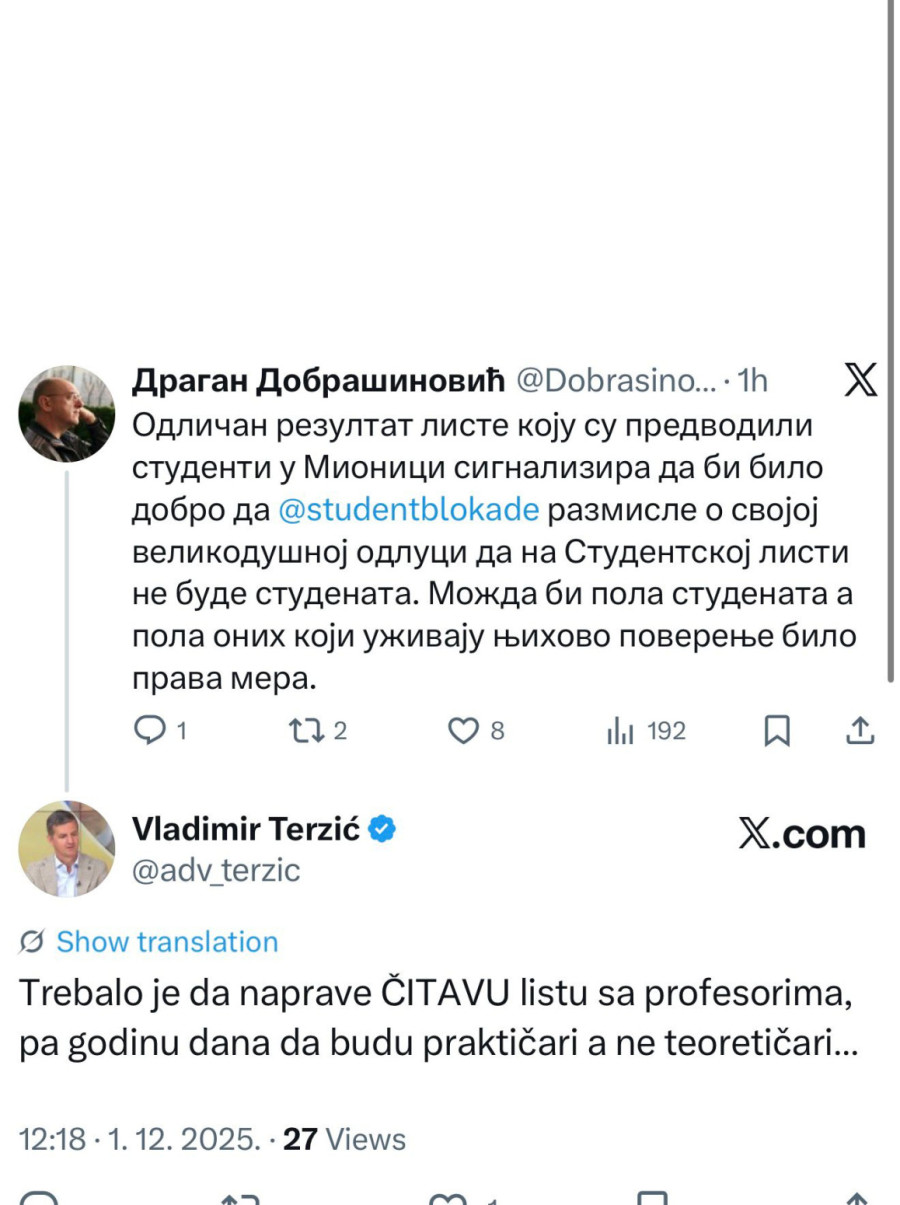The image size is (900, 1205).
Task: Reply to Dragan's tweet via speech bubble icon
Action: tap(152, 731)
